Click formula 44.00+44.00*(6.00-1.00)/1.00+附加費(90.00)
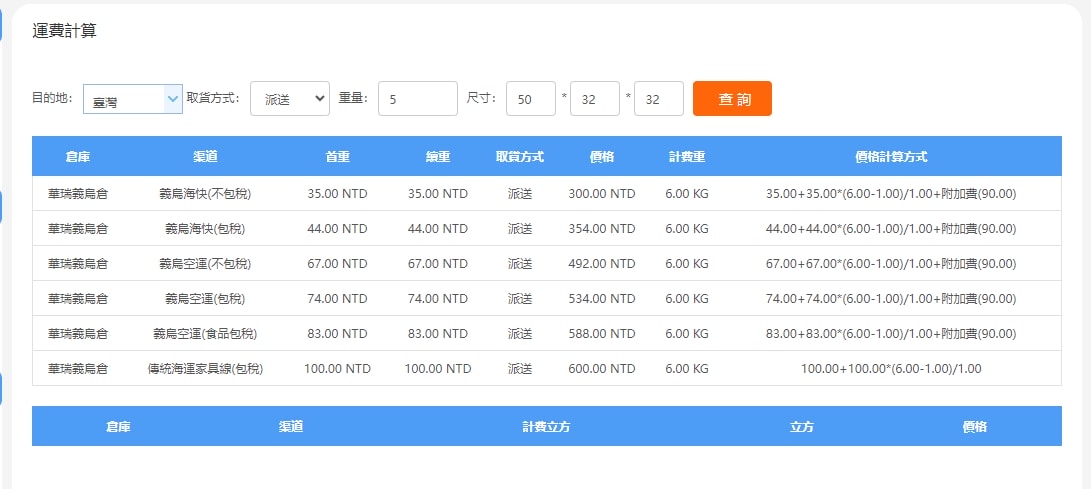The height and width of the screenshot is (489, 1091). pyautogui.click(x=891, y=229)
